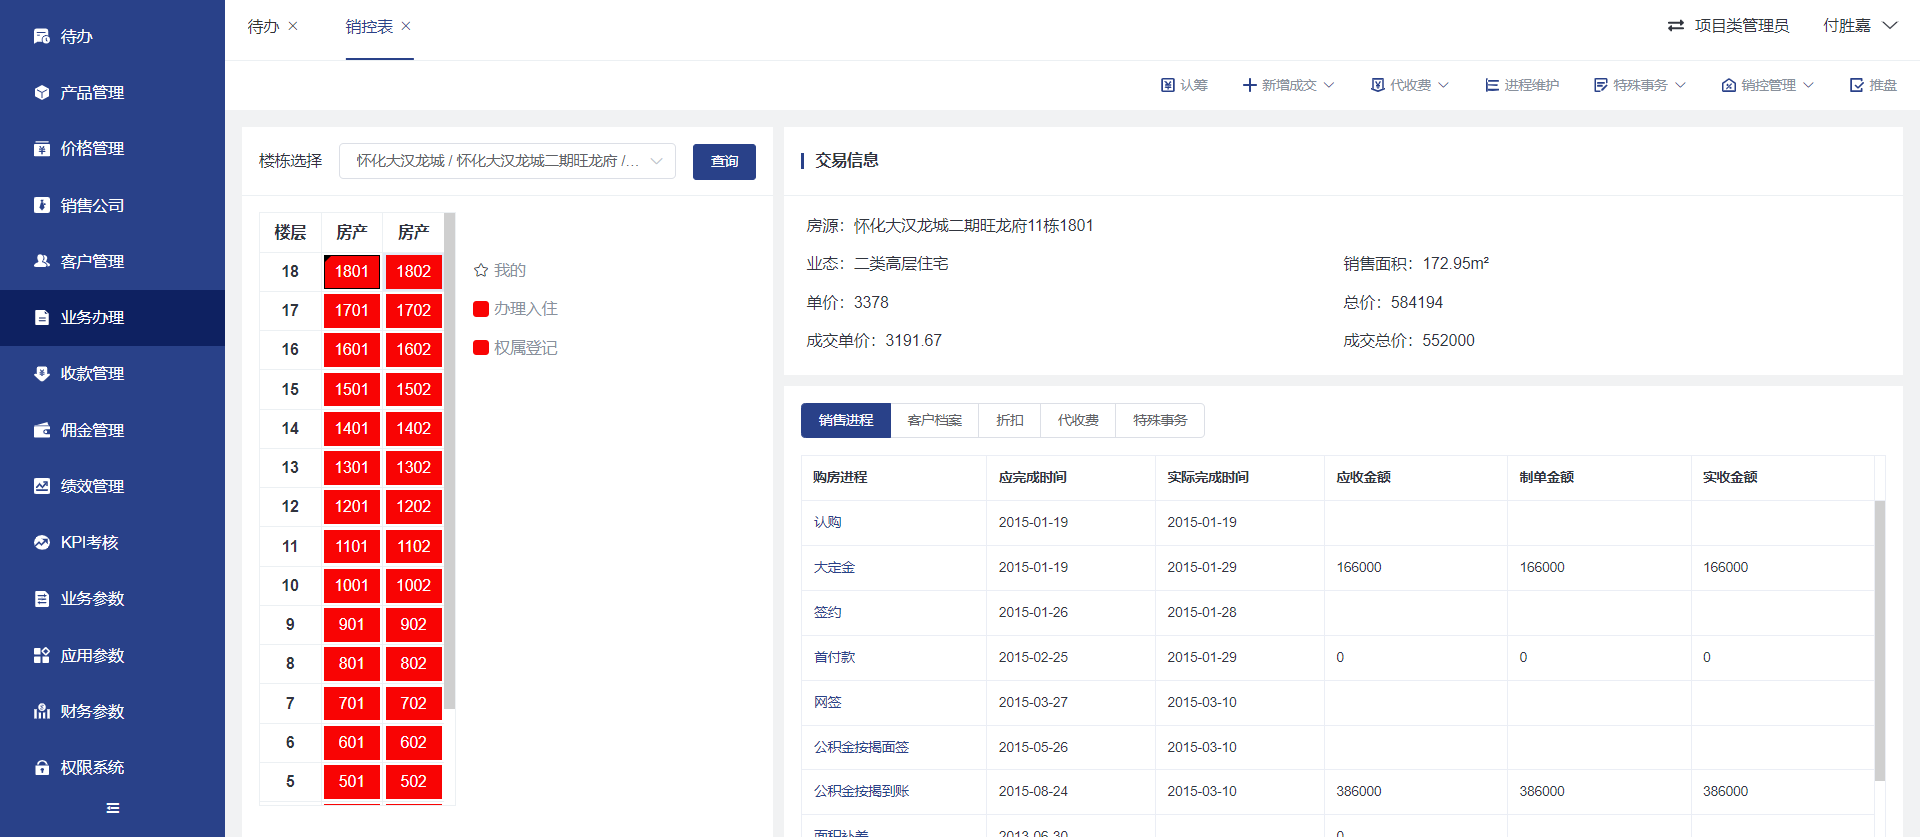Expand the 新增成交 dropdown arrow
The width and height of the screenshot is (1920, 837).
[x=1329, y=85]
